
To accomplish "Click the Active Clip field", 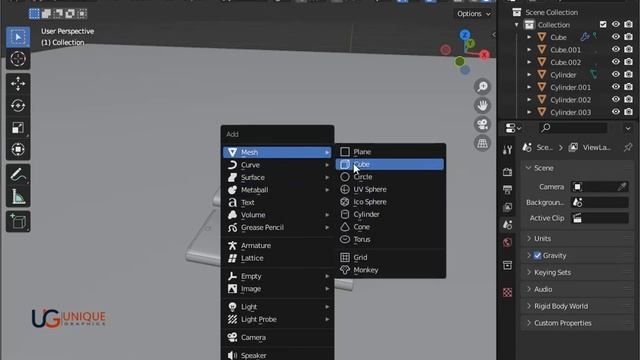I will click(600, 218).
